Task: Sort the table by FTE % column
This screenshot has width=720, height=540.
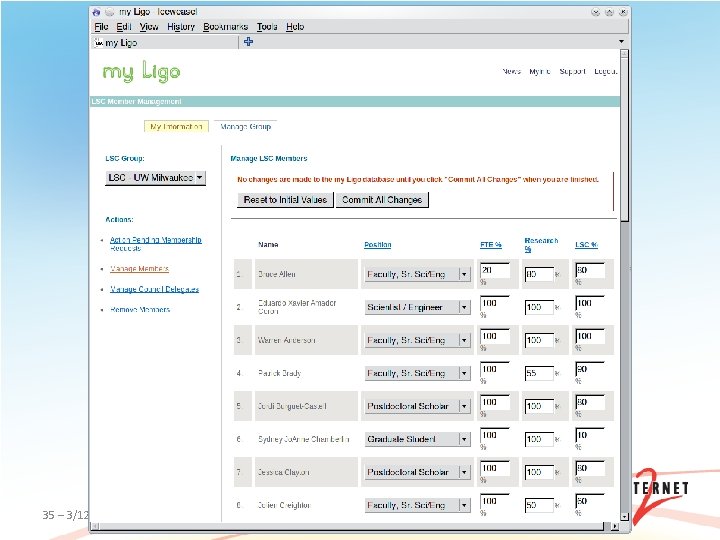Action: (491, 245)
